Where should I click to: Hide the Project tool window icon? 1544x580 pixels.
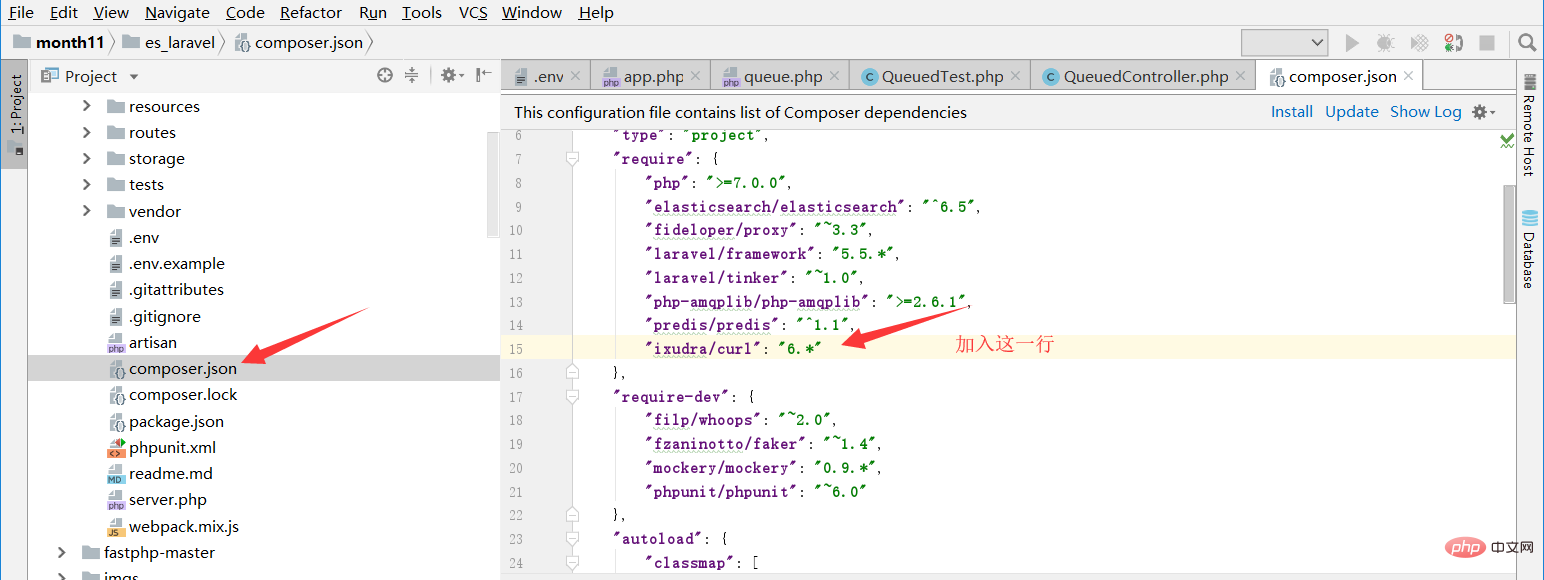pyautogui.click(x=484, y=76)
